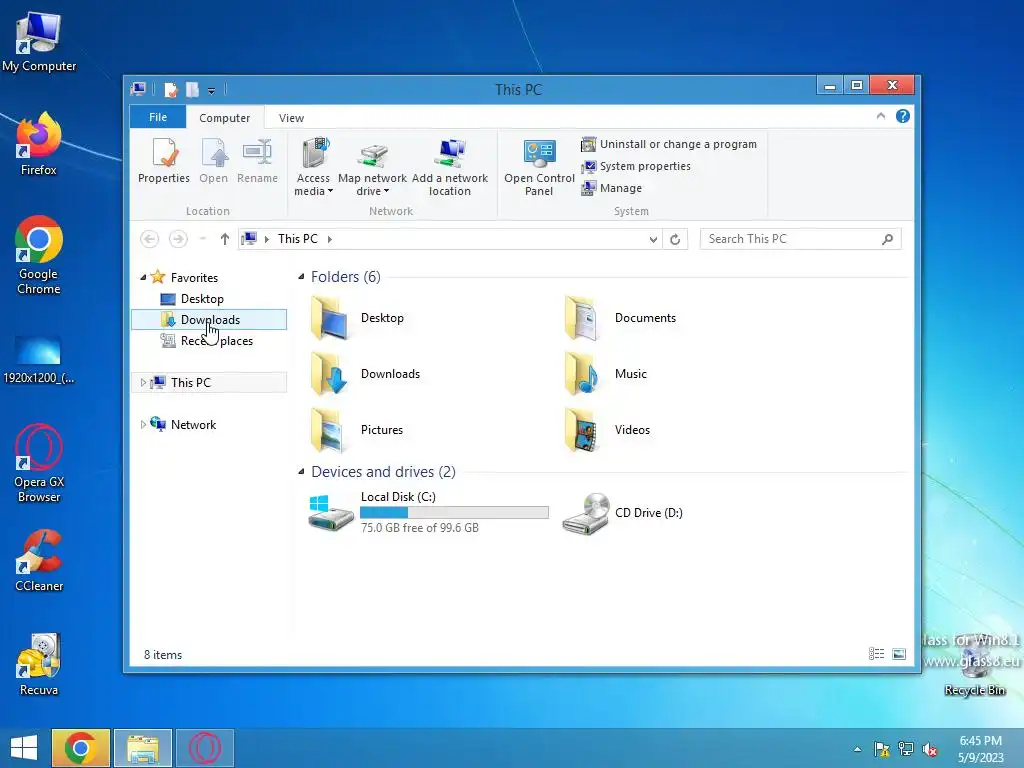Open Map network drive option
This screenshot has width=1024, height=768.
(x=372, y=167)
